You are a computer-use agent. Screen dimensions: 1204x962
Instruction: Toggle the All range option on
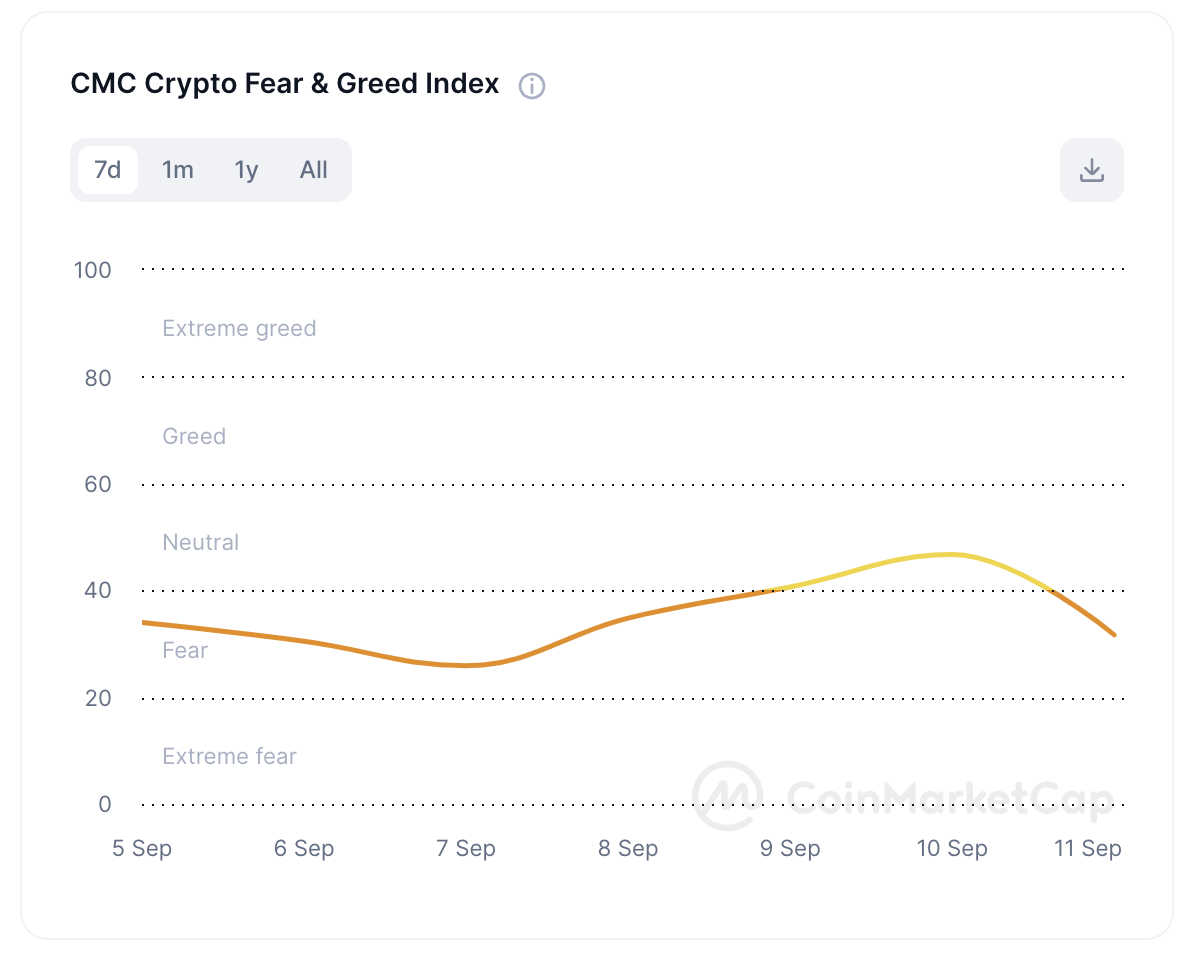point(313,170)
